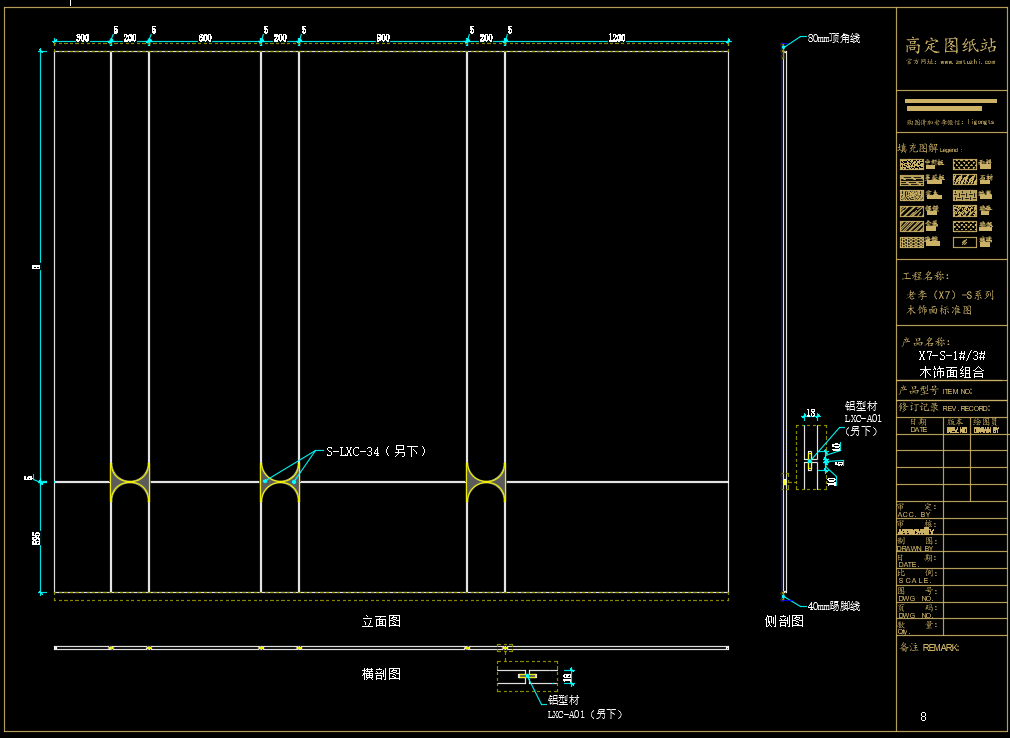Click the X7-S-1#/3# product name
Image resolution: width=1010 pixels, height=738 pixels.
[952, 356]
